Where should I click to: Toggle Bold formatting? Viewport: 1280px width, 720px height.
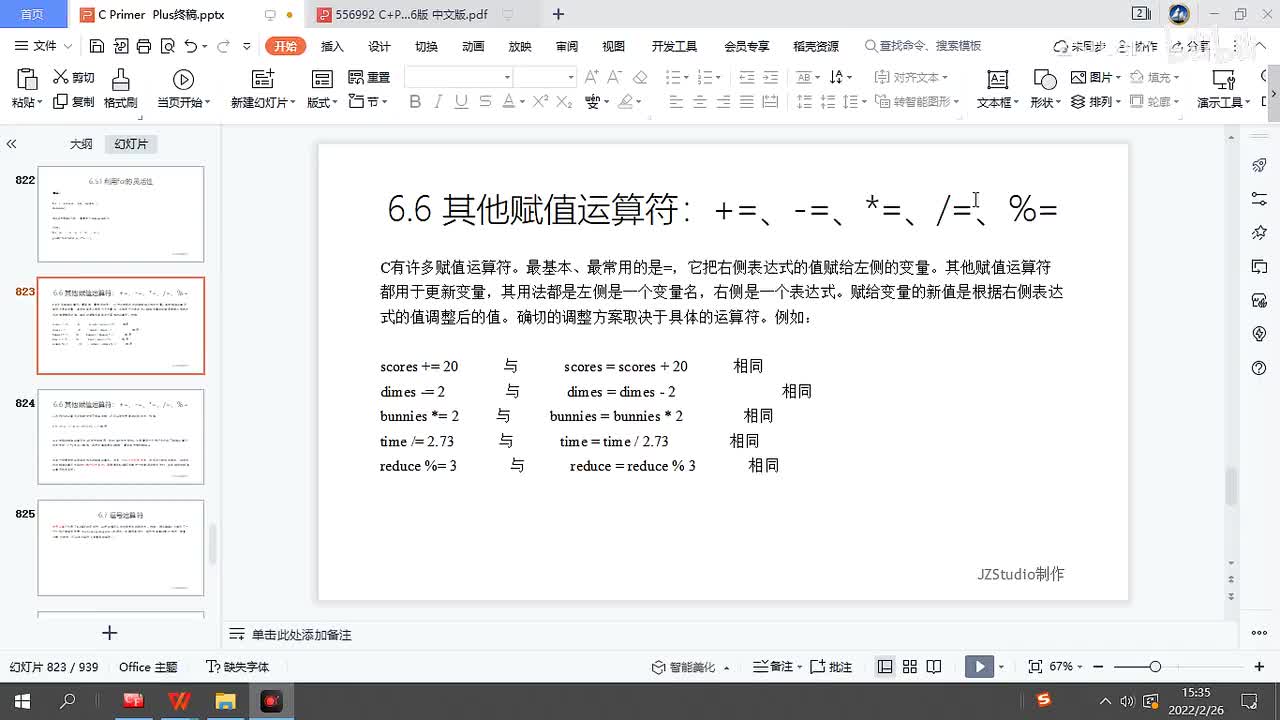[x=415, y=102]
